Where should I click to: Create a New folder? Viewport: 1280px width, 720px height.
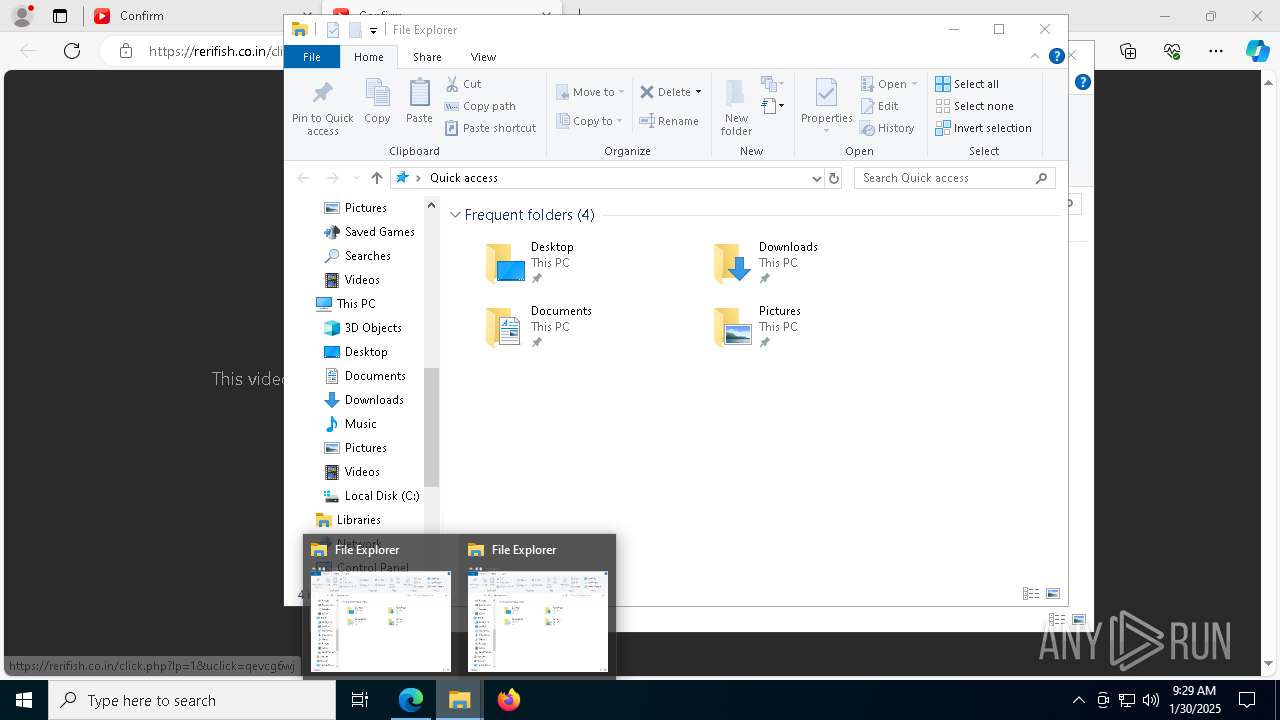(x=736, y=108)
